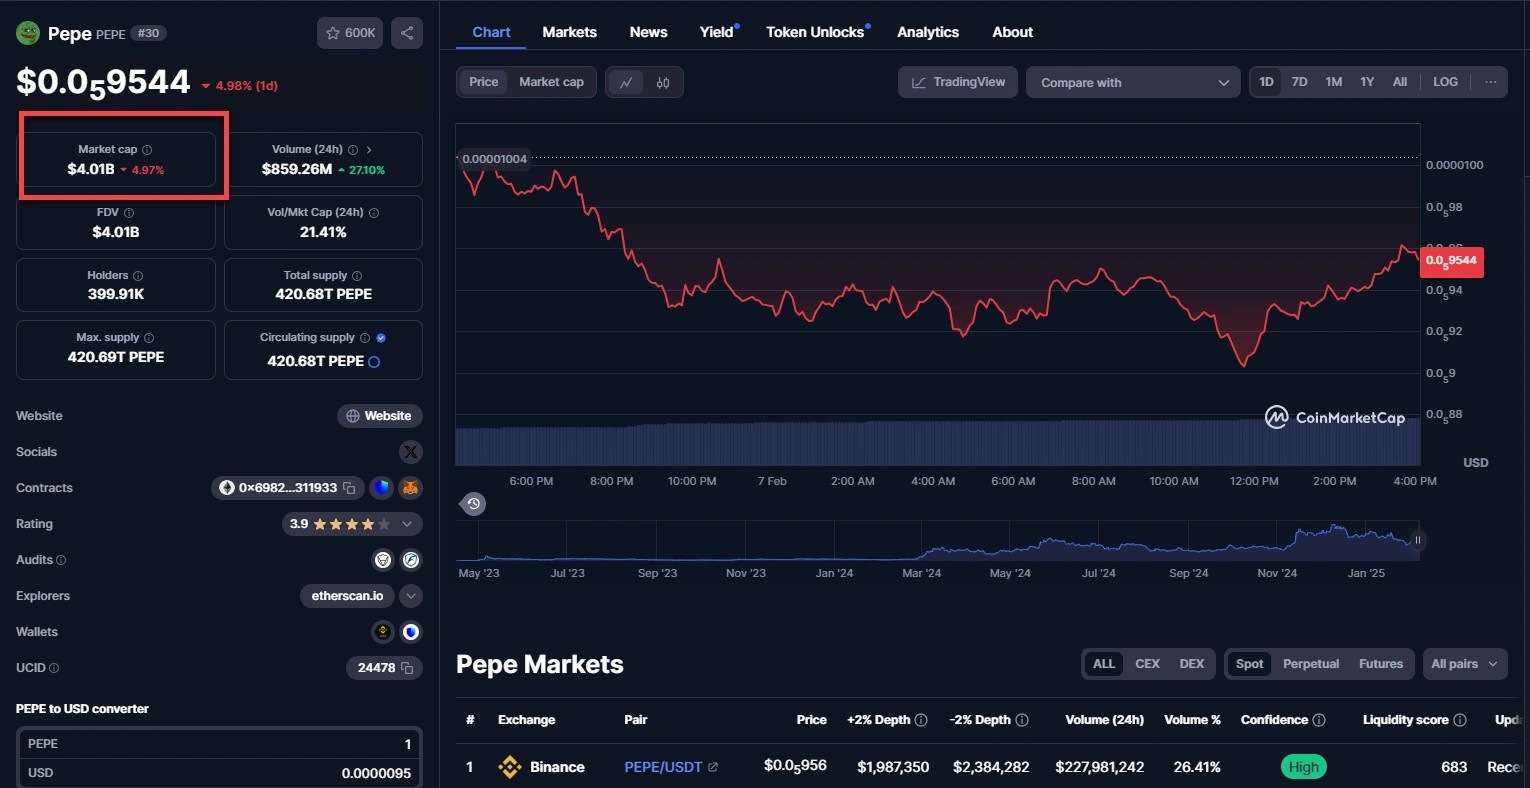The height and width of the screenshot is (788, 1530).
Task: Switch to the Markets tab
Action: (569, 32)
